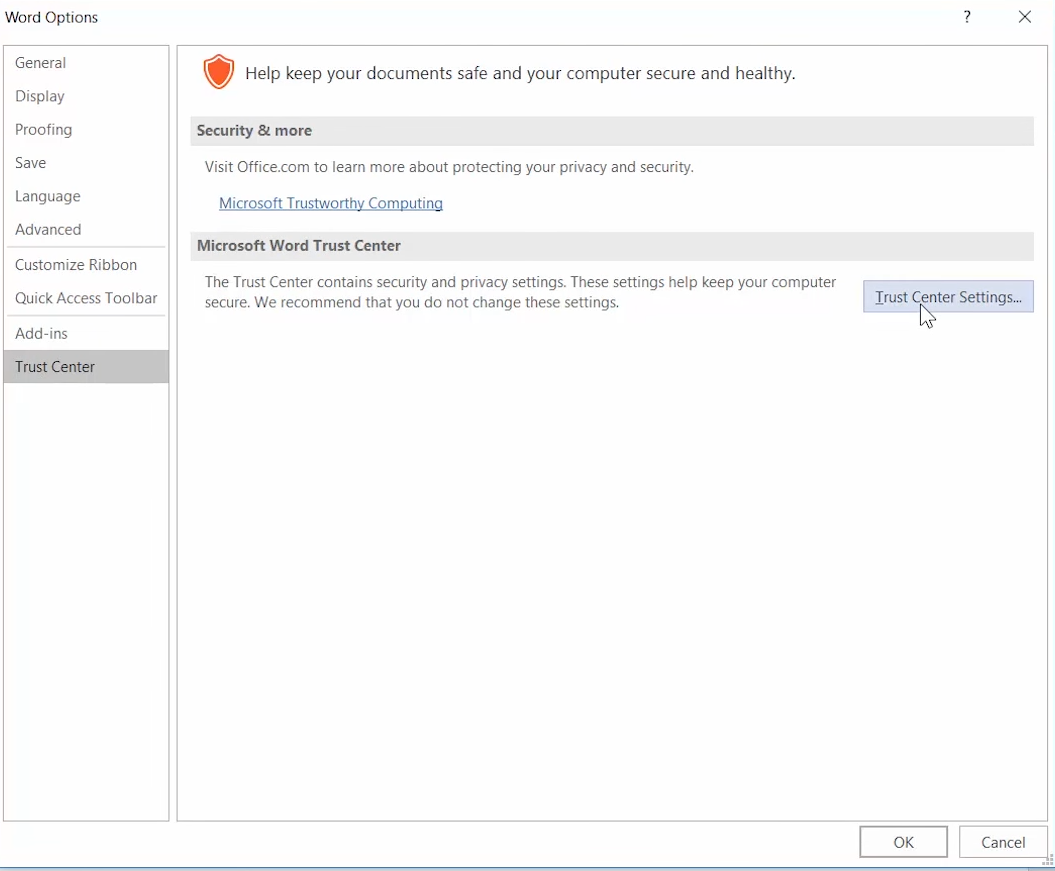Click the Word Options dialog title
The image size is (1055, 871).
pos(52,17)
